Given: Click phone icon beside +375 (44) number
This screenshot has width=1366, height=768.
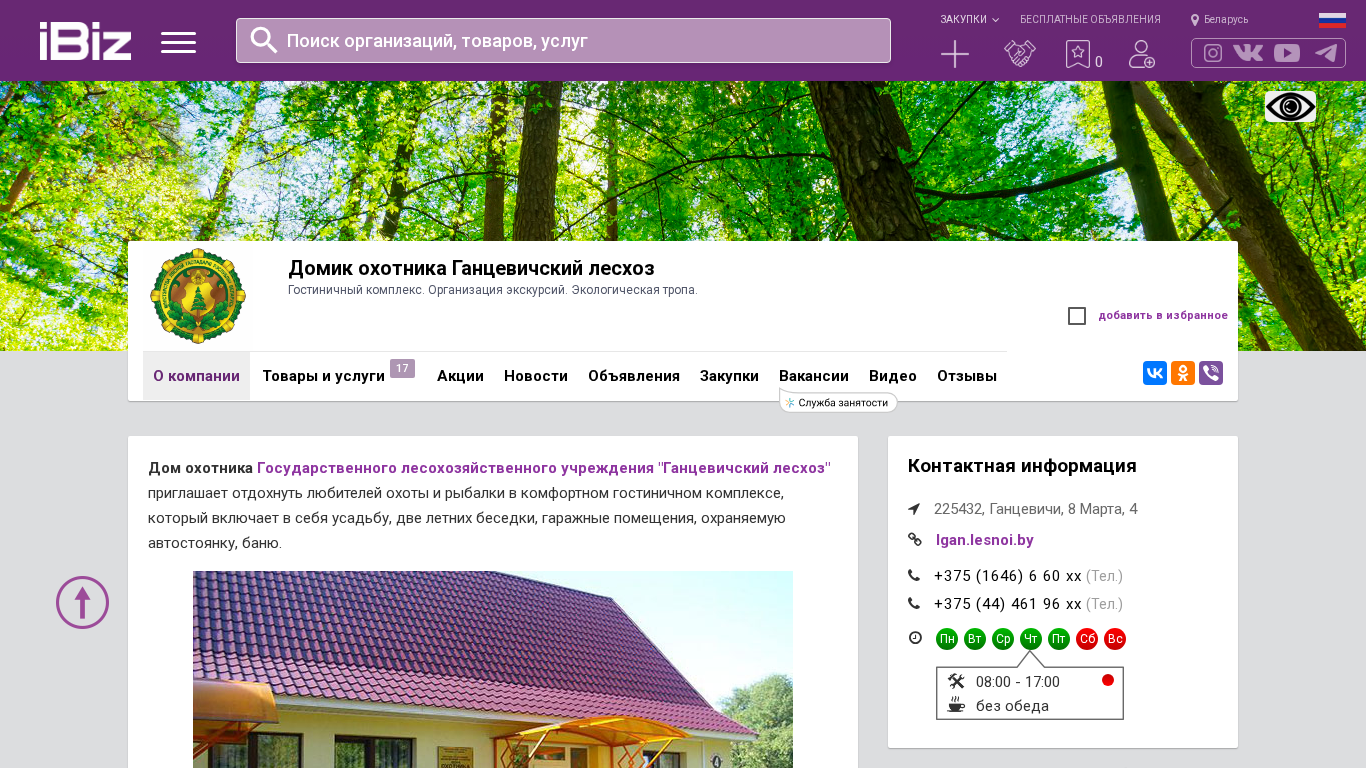Looking at the screenshot, I should click(x=914, y=603).
